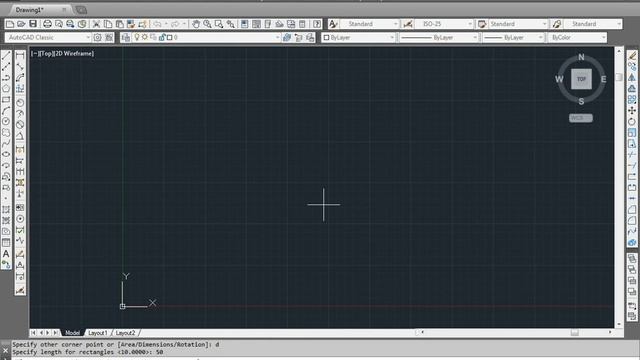Click the Copy icon in the toolbar

point(108,24)
